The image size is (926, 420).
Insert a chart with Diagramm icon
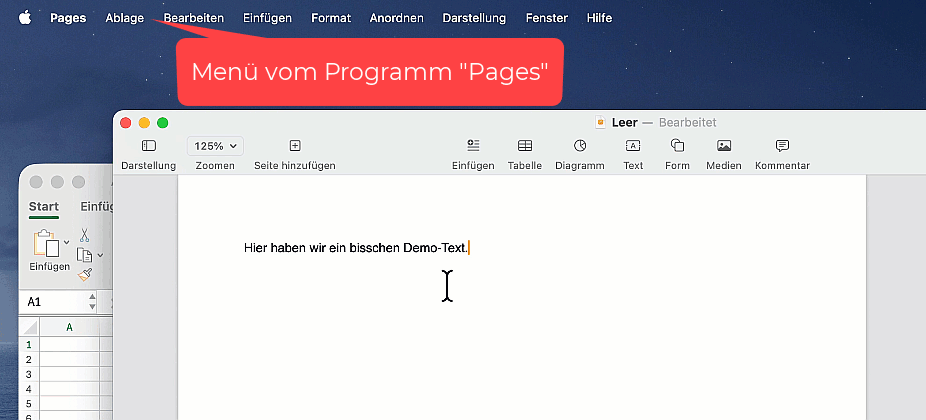pyautogui.click(x=580, y=145)
